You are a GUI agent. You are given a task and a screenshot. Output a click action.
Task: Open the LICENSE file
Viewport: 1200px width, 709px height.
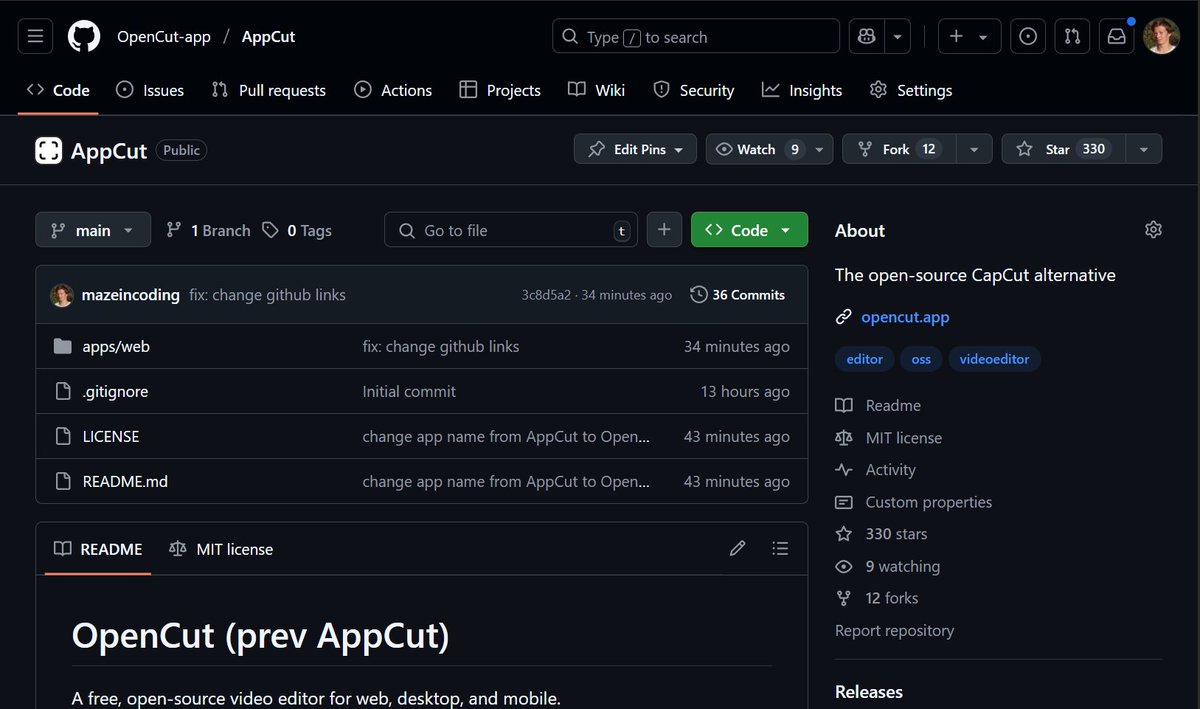tap(111, 436)
